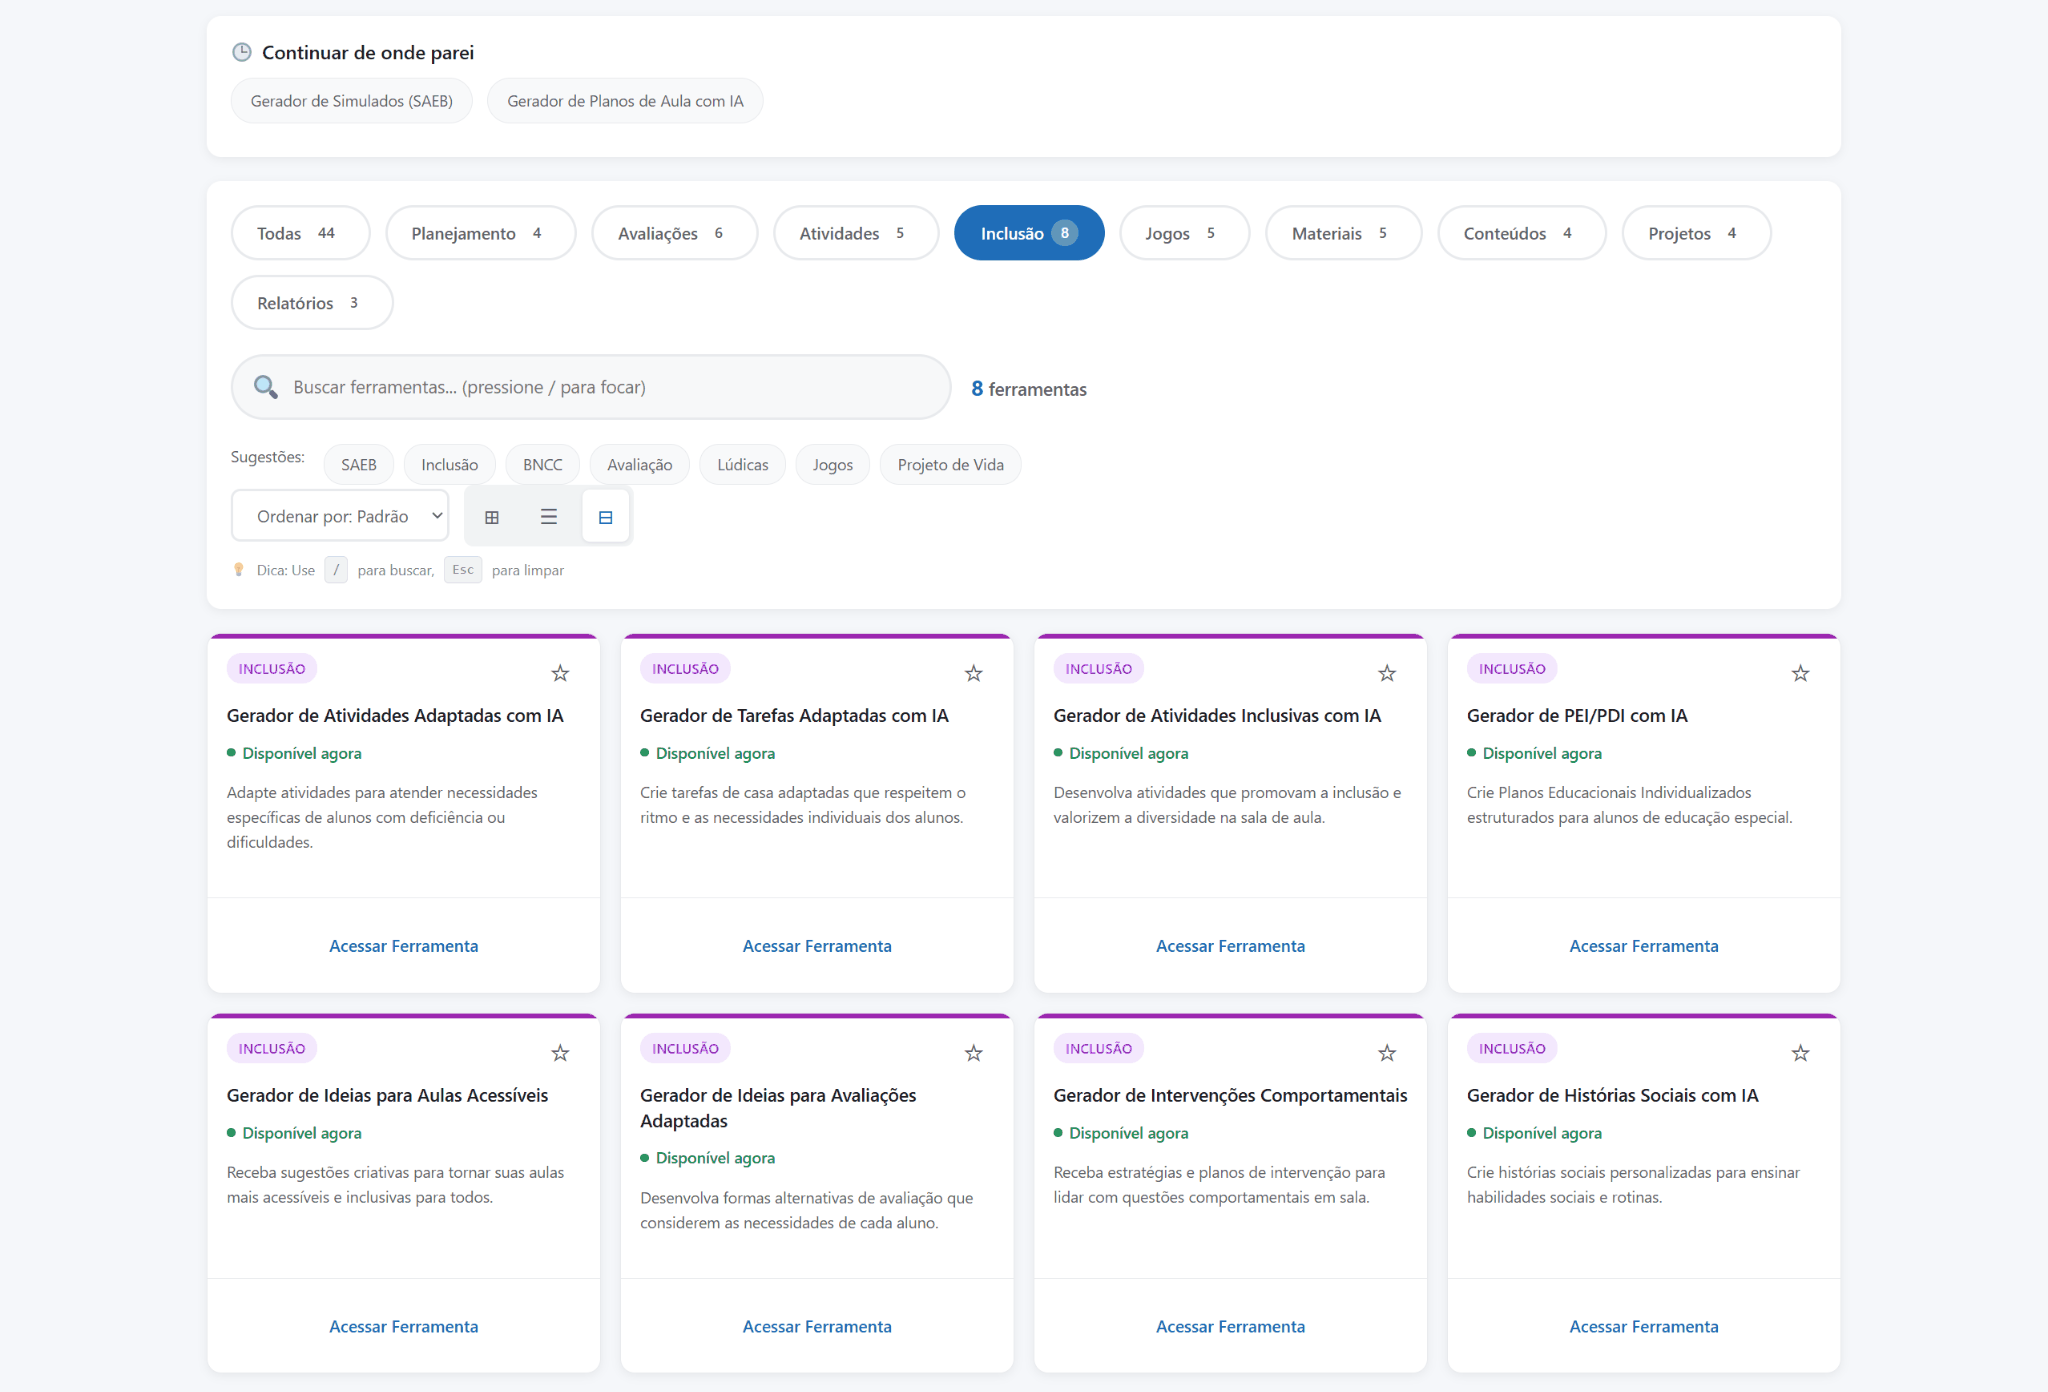
Task: Switch to grid view layout icon
Action: [492, 517]
